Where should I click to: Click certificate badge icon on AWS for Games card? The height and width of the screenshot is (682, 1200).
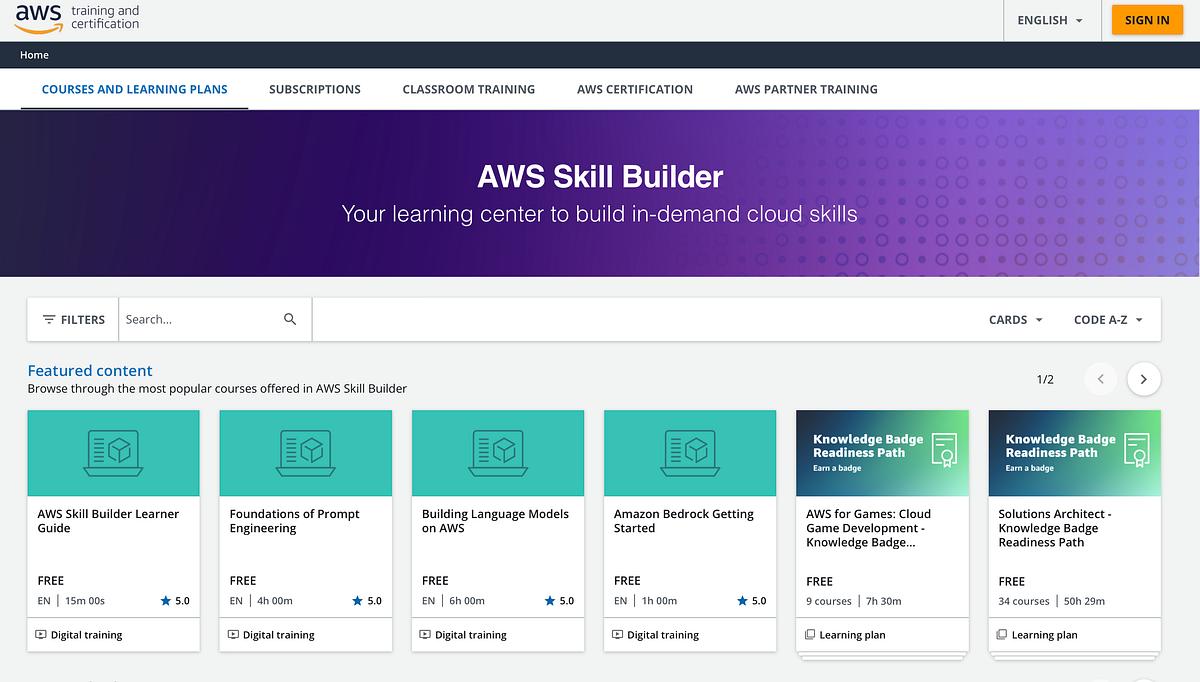click(944, 450)
